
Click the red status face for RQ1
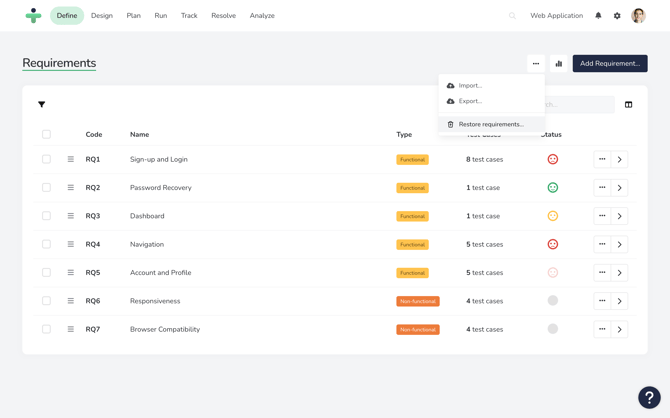[552, 159]
